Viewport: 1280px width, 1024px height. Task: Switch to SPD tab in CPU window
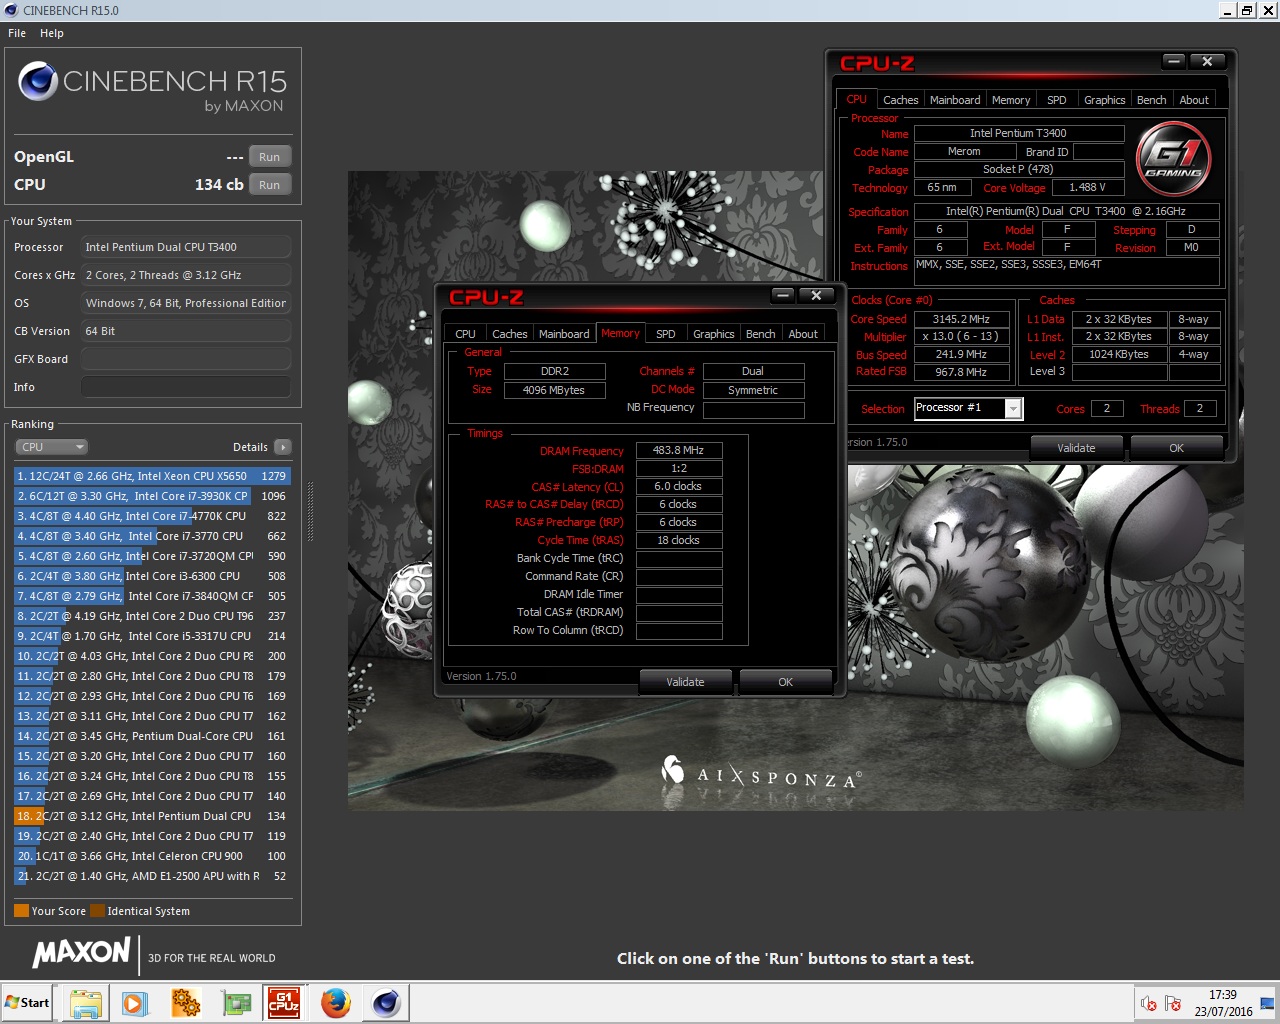point(1057,100)
